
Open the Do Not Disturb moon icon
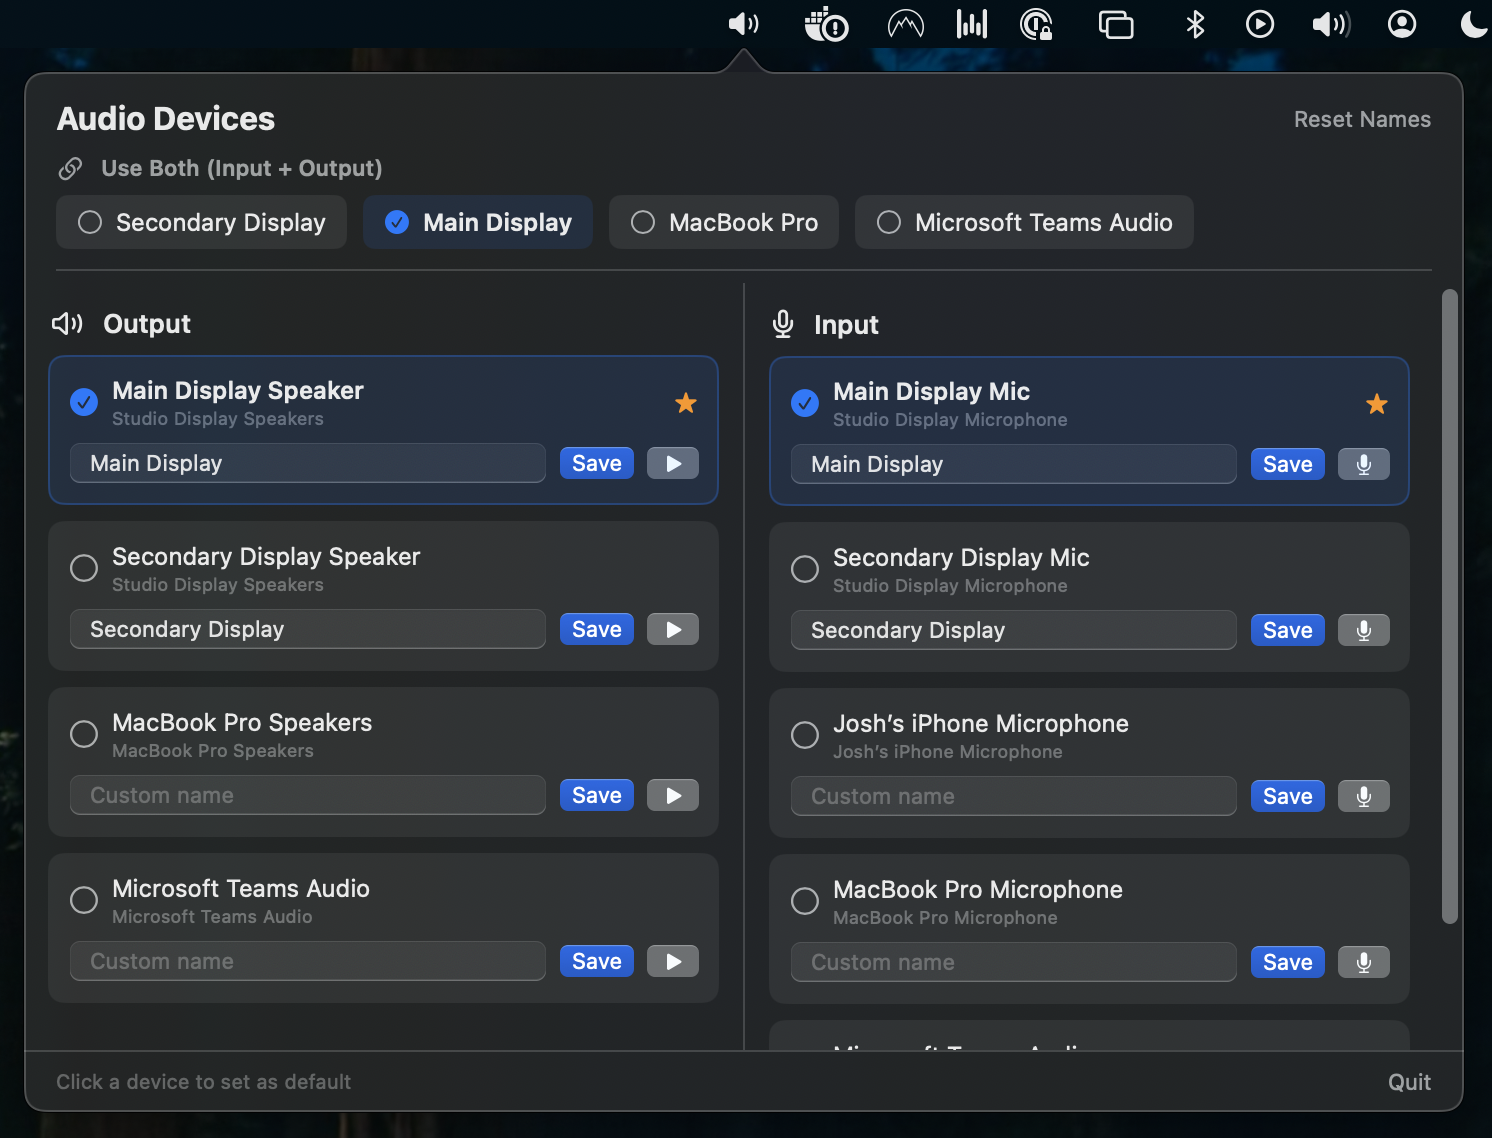tap(1475, 24)
